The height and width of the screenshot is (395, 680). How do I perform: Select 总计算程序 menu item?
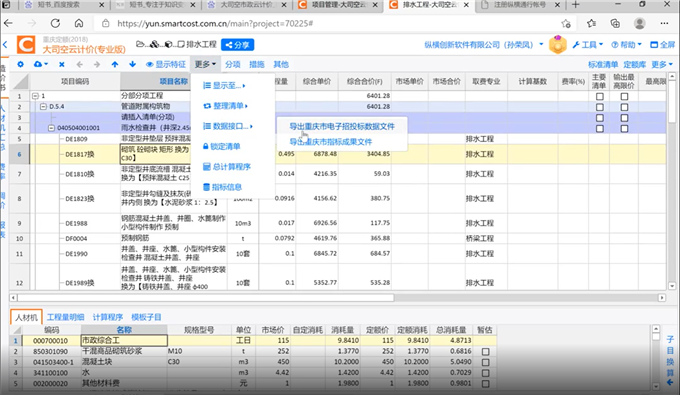[x=227, y=167]
